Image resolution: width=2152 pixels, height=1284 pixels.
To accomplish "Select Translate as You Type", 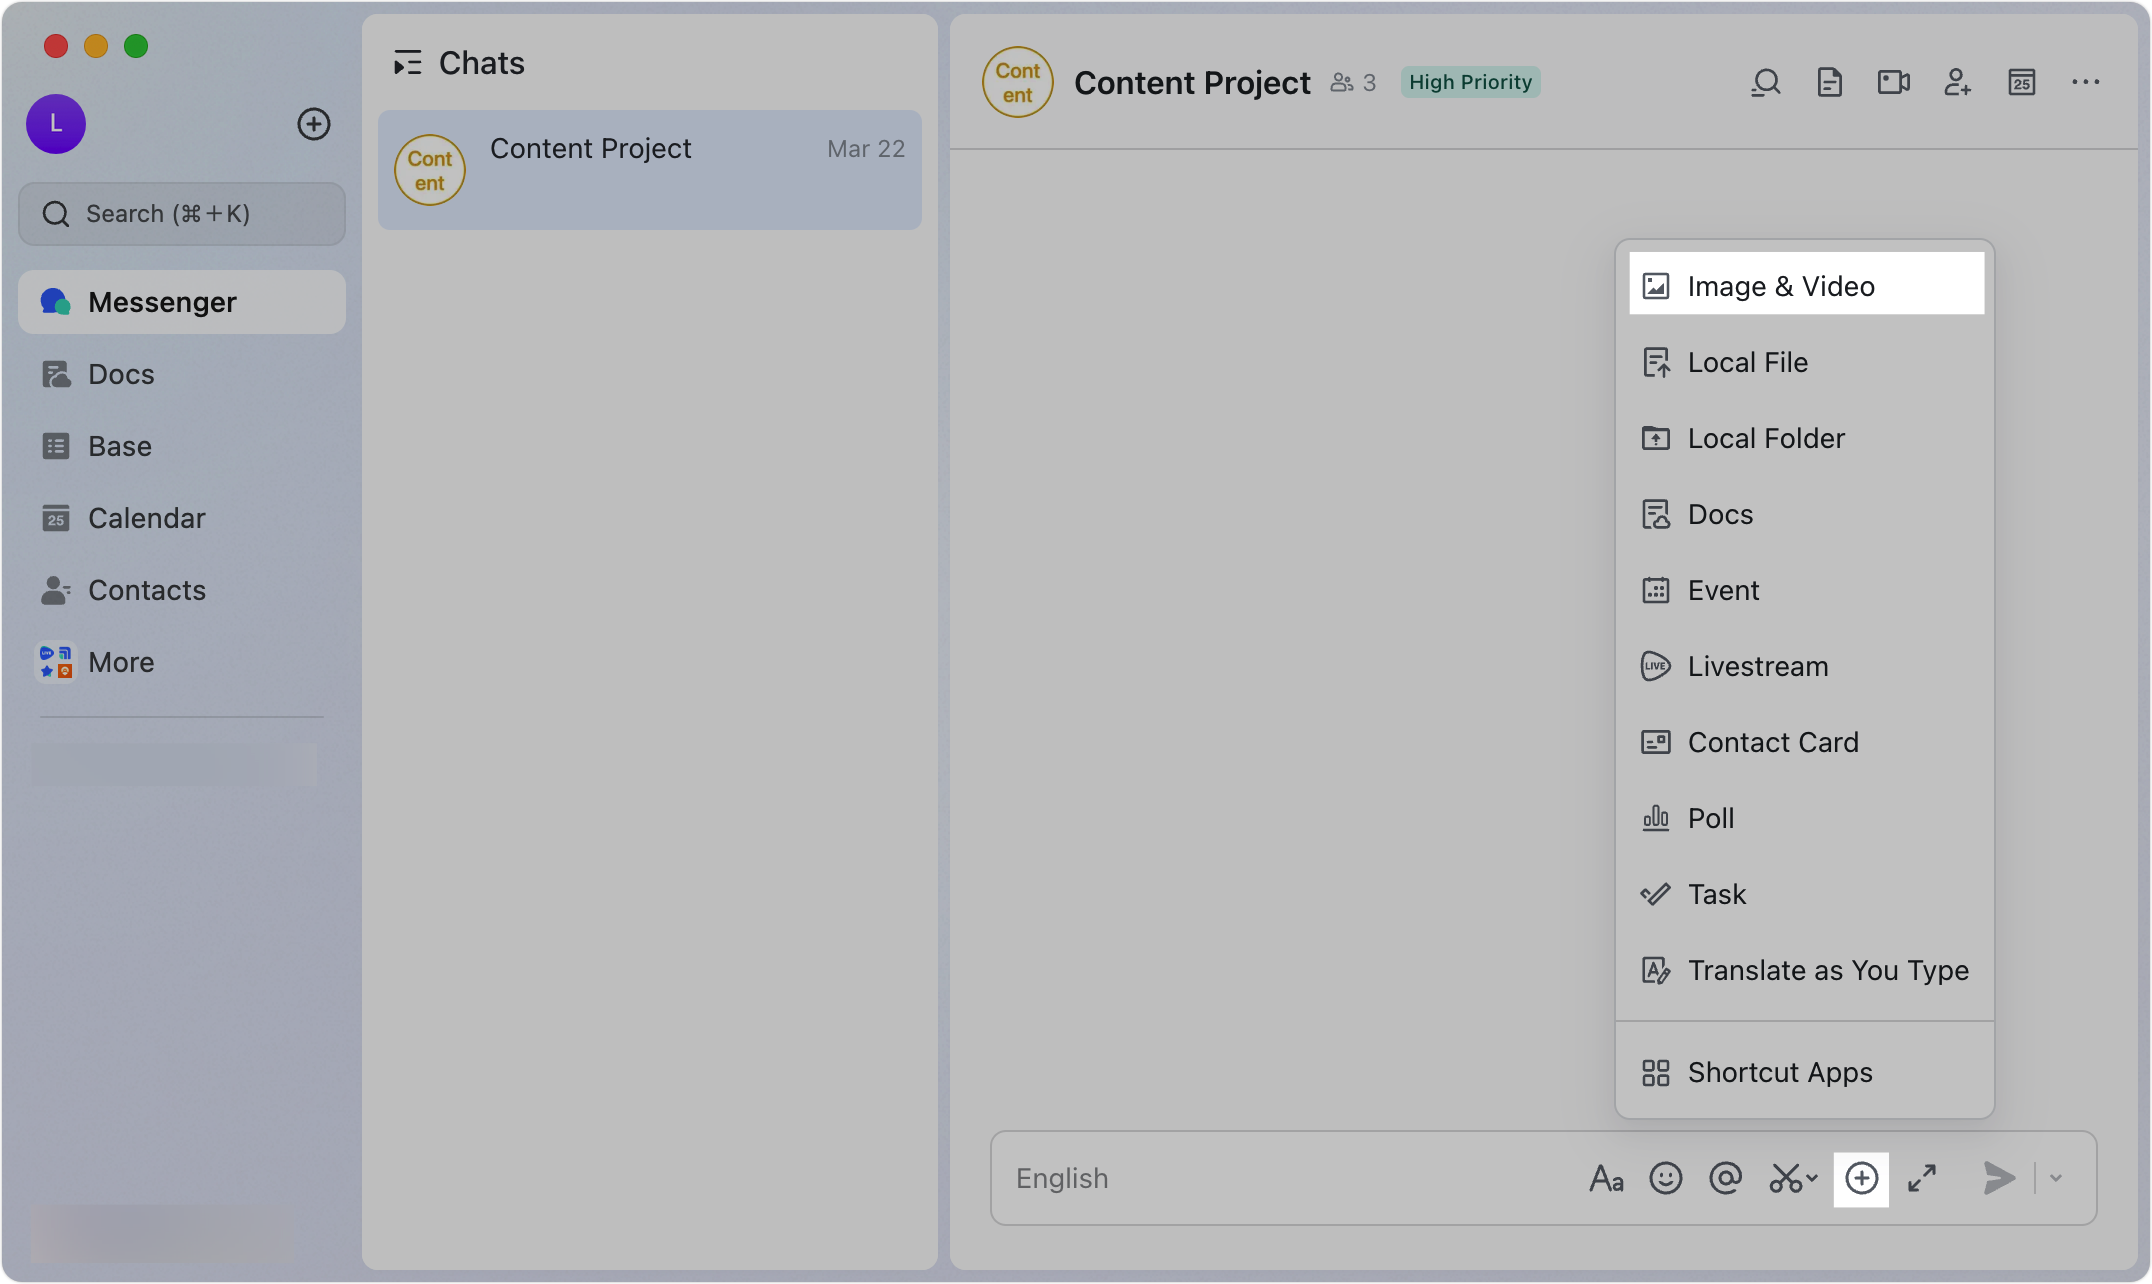I will pos(1826,970).
